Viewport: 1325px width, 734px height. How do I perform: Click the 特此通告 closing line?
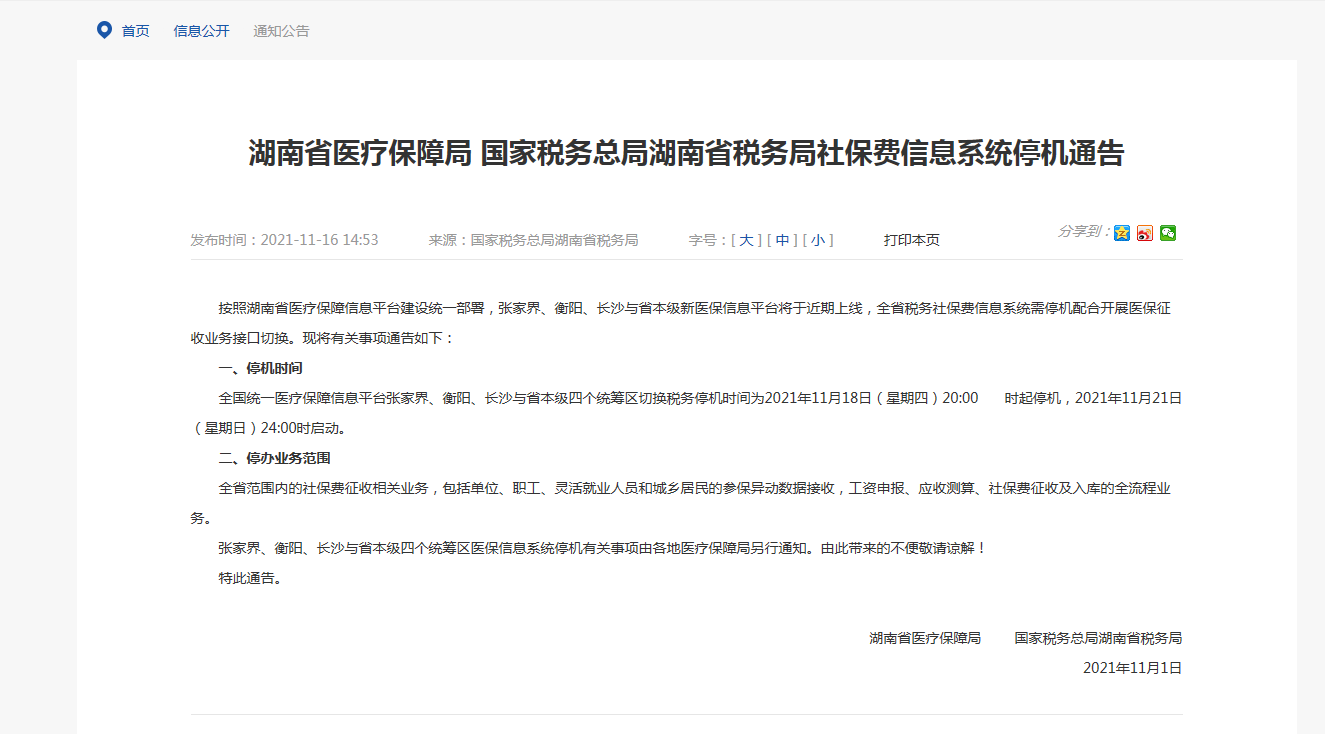coord(250,578)
